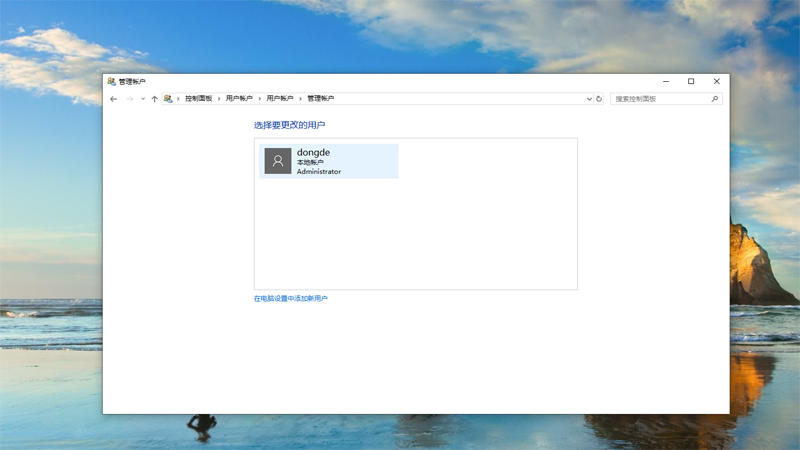Refresh the 管理帐户 page
Image resolution: width=800 pixels, height=450 pixels.
pos(599,99)
